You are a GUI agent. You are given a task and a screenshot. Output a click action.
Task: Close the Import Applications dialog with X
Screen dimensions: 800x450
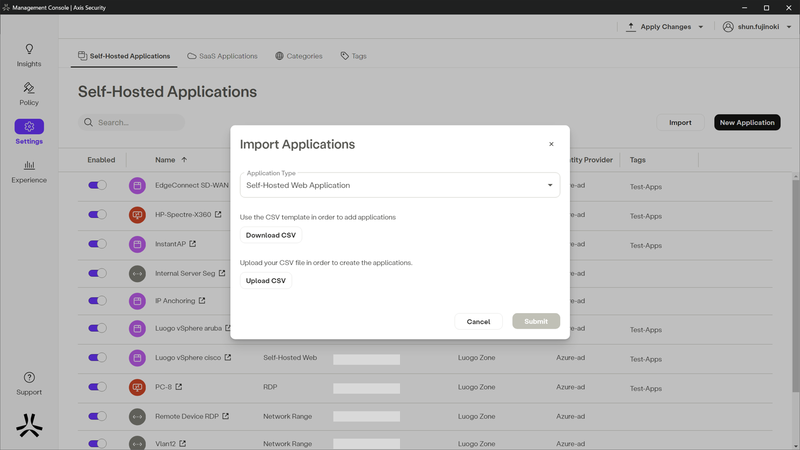(x=551, y=144)
